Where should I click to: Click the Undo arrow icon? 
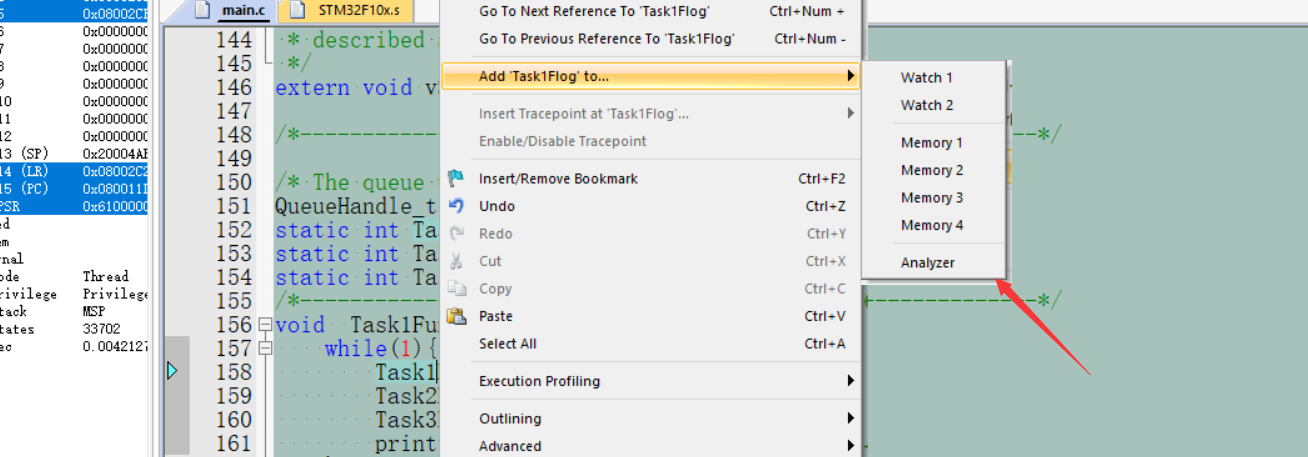point(456,206)
